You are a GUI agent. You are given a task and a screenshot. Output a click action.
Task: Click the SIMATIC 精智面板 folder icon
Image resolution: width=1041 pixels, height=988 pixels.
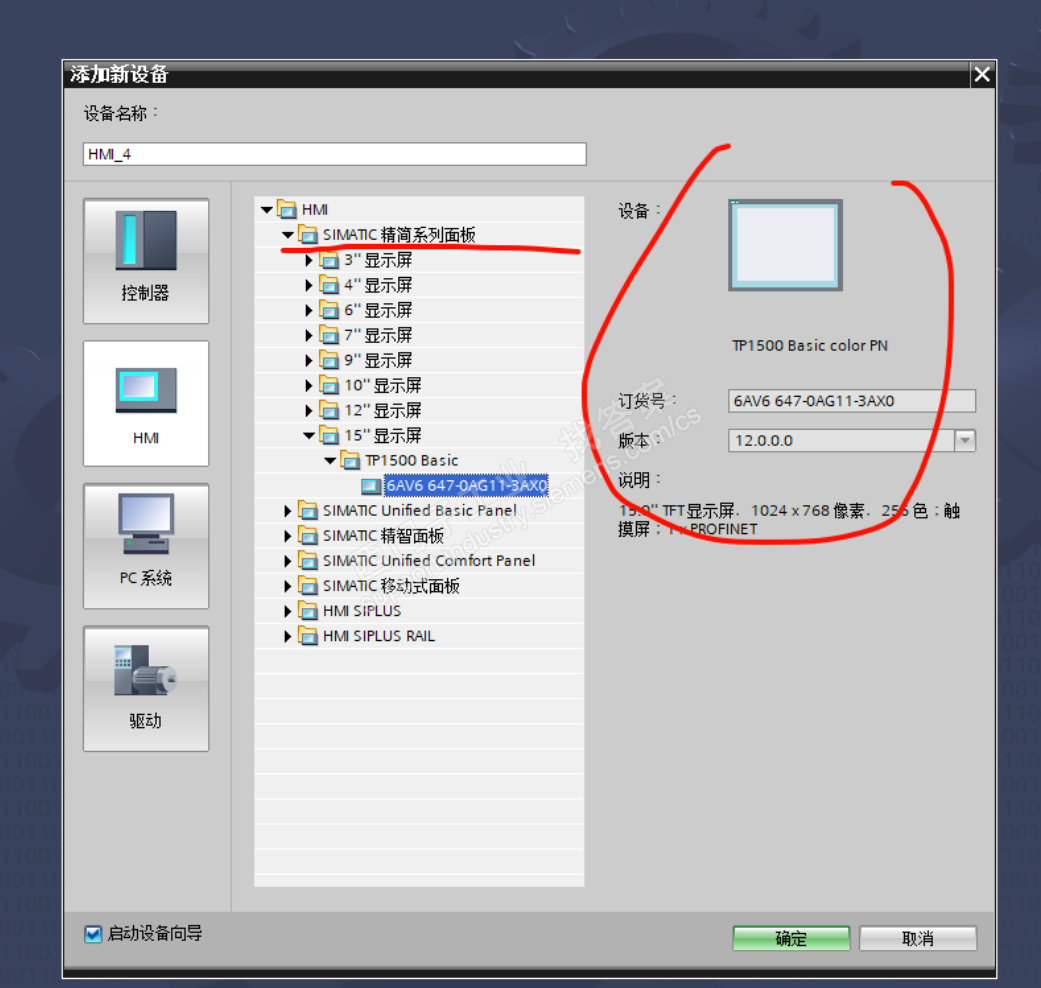tap(308, 535)
